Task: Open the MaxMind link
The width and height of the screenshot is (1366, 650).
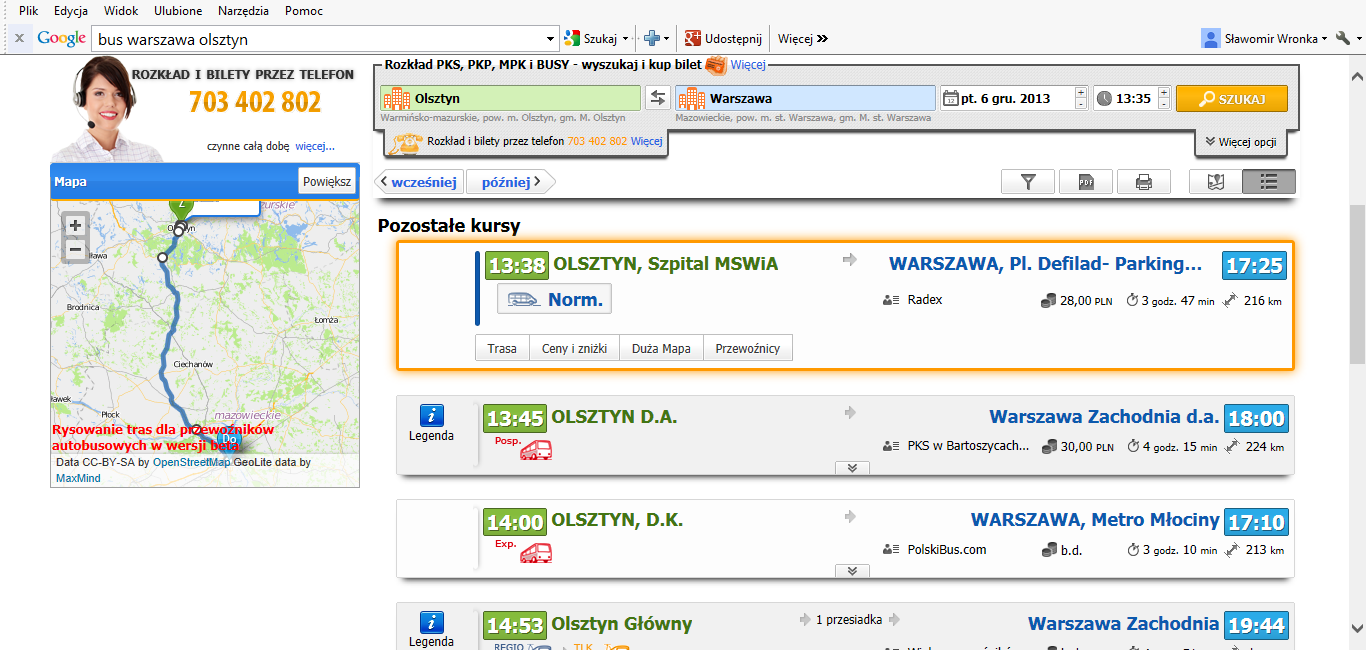Action: (x=78, y=478)
